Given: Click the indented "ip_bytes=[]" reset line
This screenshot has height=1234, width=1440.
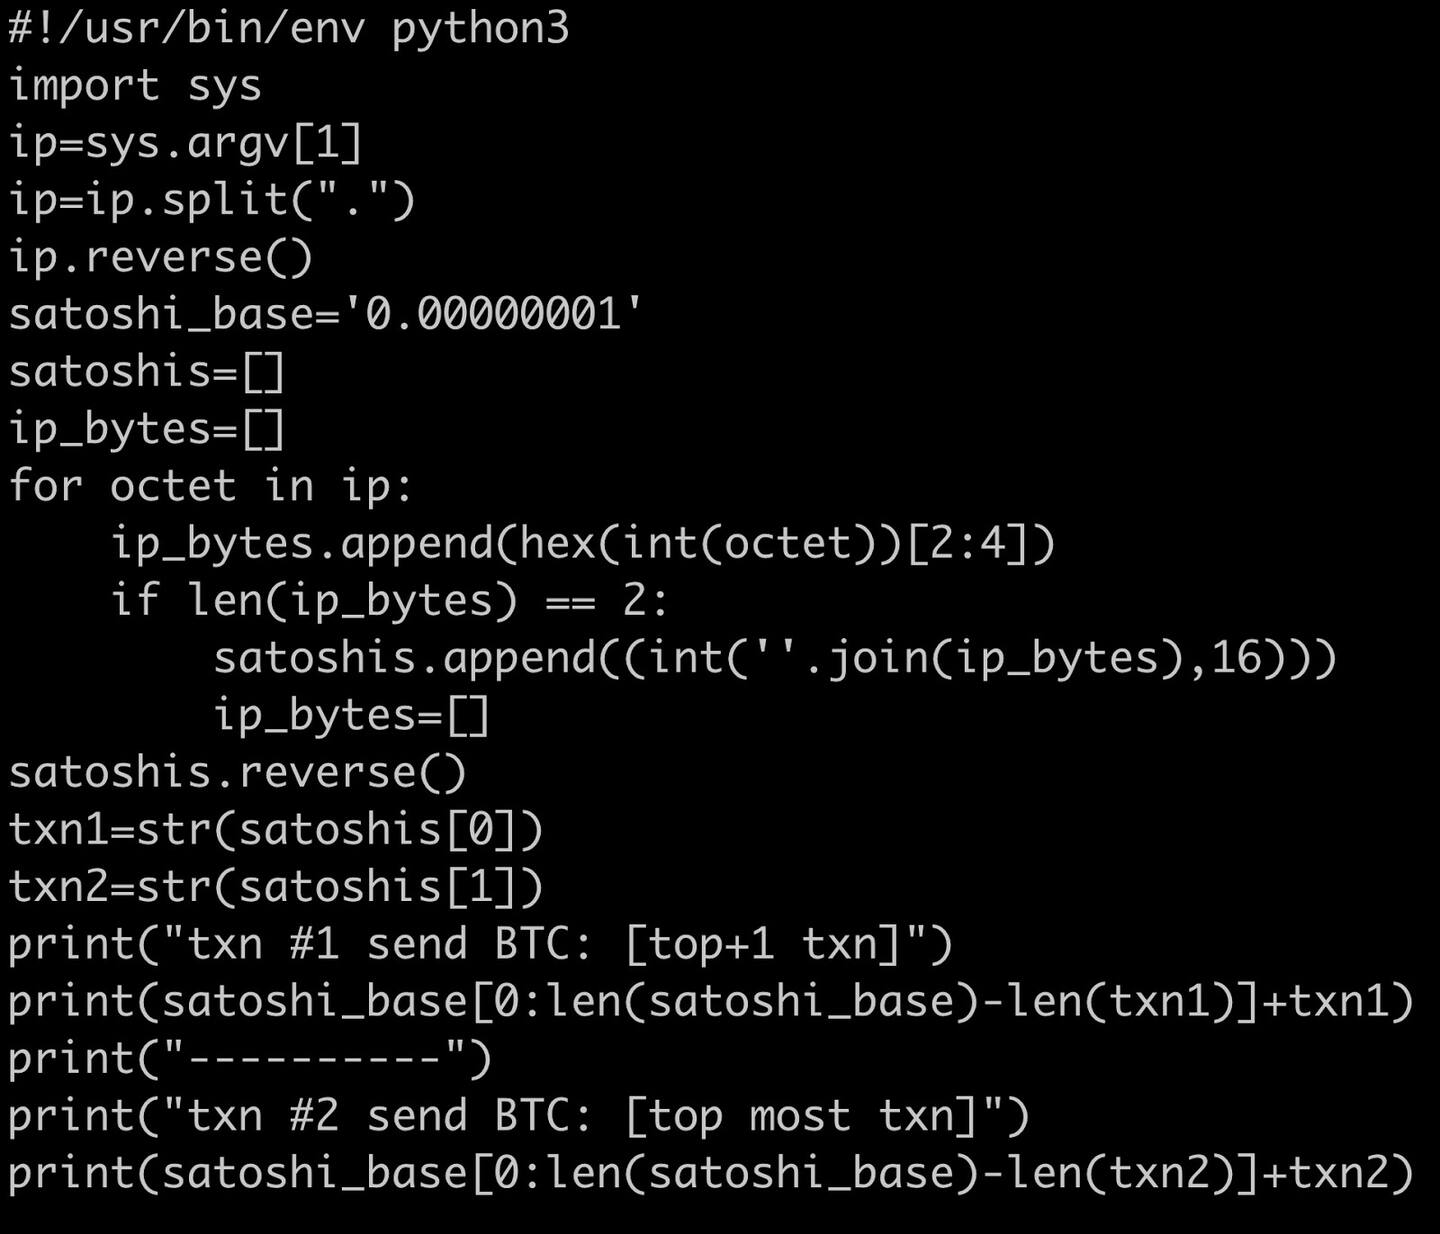Looking at the screenshot, I should [x=351, y=715].
